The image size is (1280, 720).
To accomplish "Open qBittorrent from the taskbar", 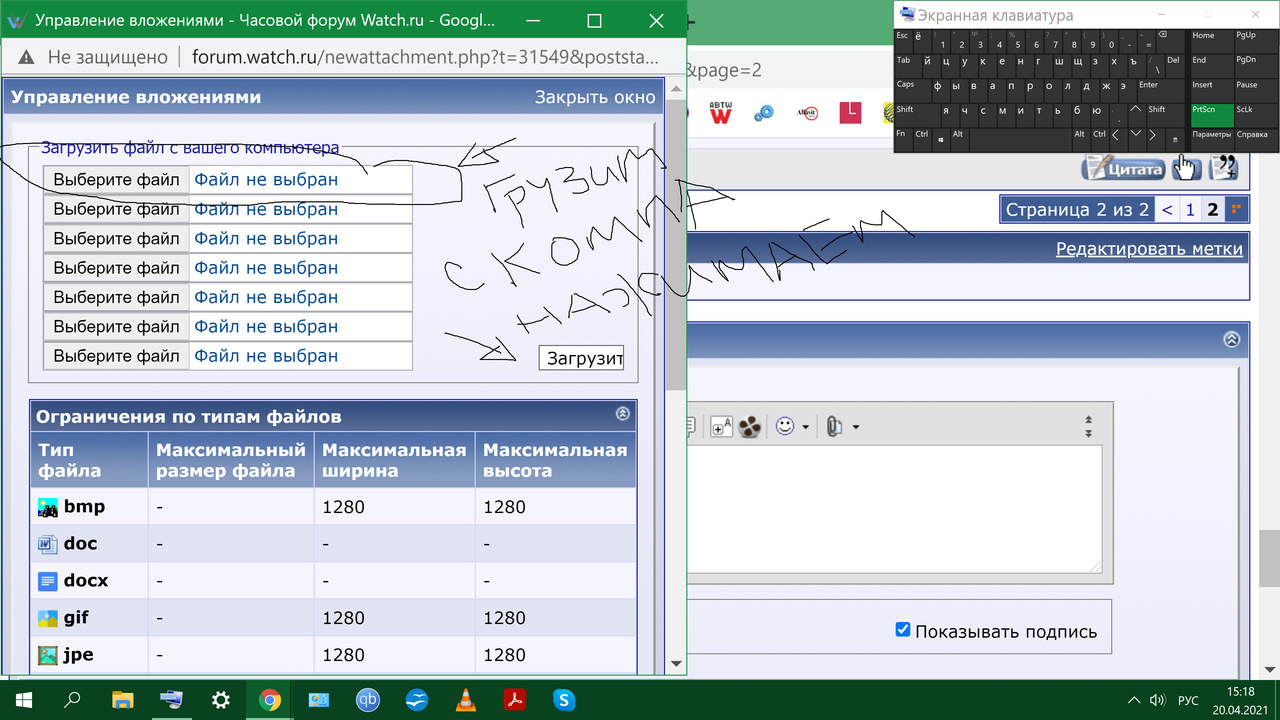I will pyautogui.click(x=368, y=700).
